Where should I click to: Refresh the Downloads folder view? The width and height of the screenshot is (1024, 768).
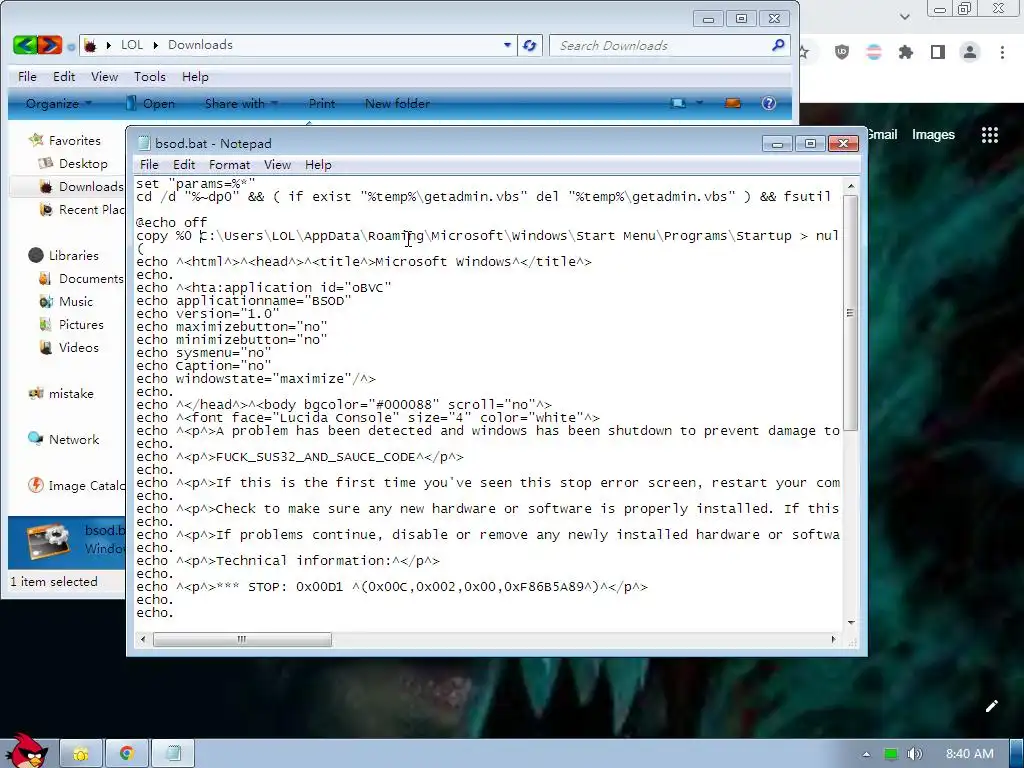pyautogui.click(x=530, y=45)
